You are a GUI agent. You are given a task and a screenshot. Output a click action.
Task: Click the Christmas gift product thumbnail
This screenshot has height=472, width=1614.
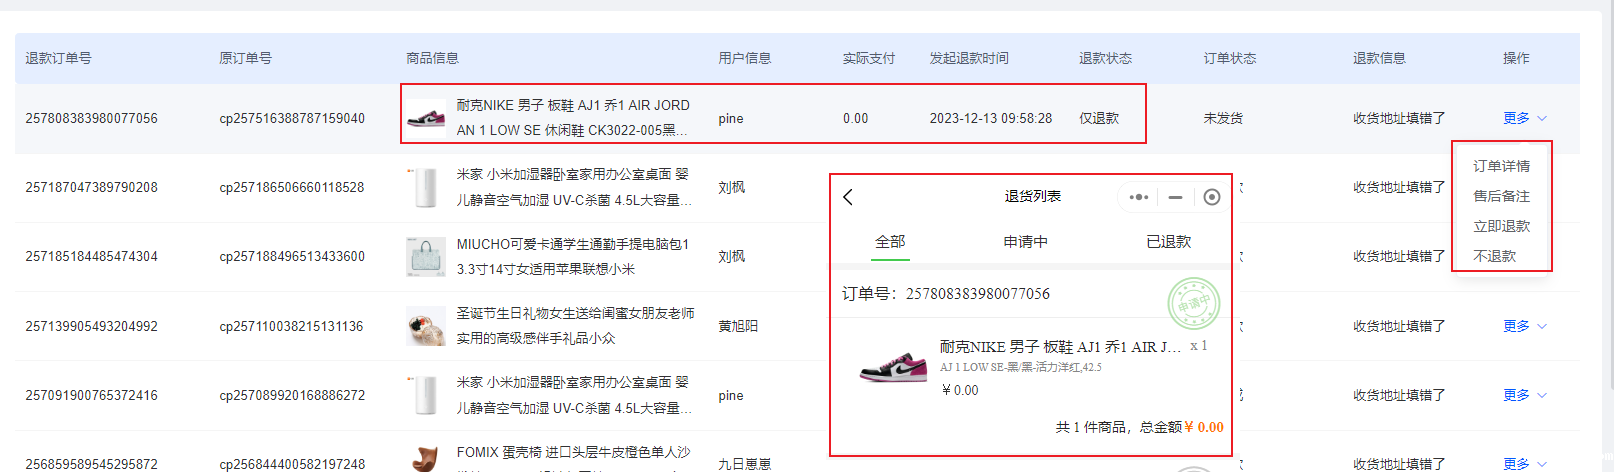426,326
